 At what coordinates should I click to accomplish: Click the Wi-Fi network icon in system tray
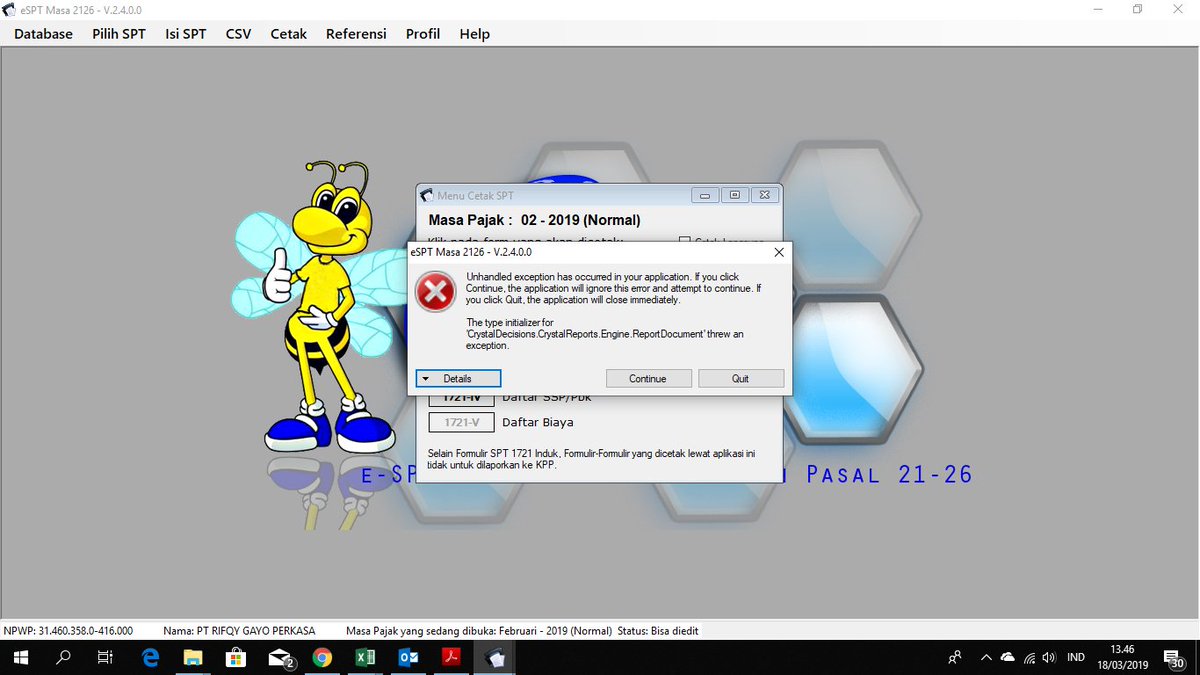point(1027,658)
